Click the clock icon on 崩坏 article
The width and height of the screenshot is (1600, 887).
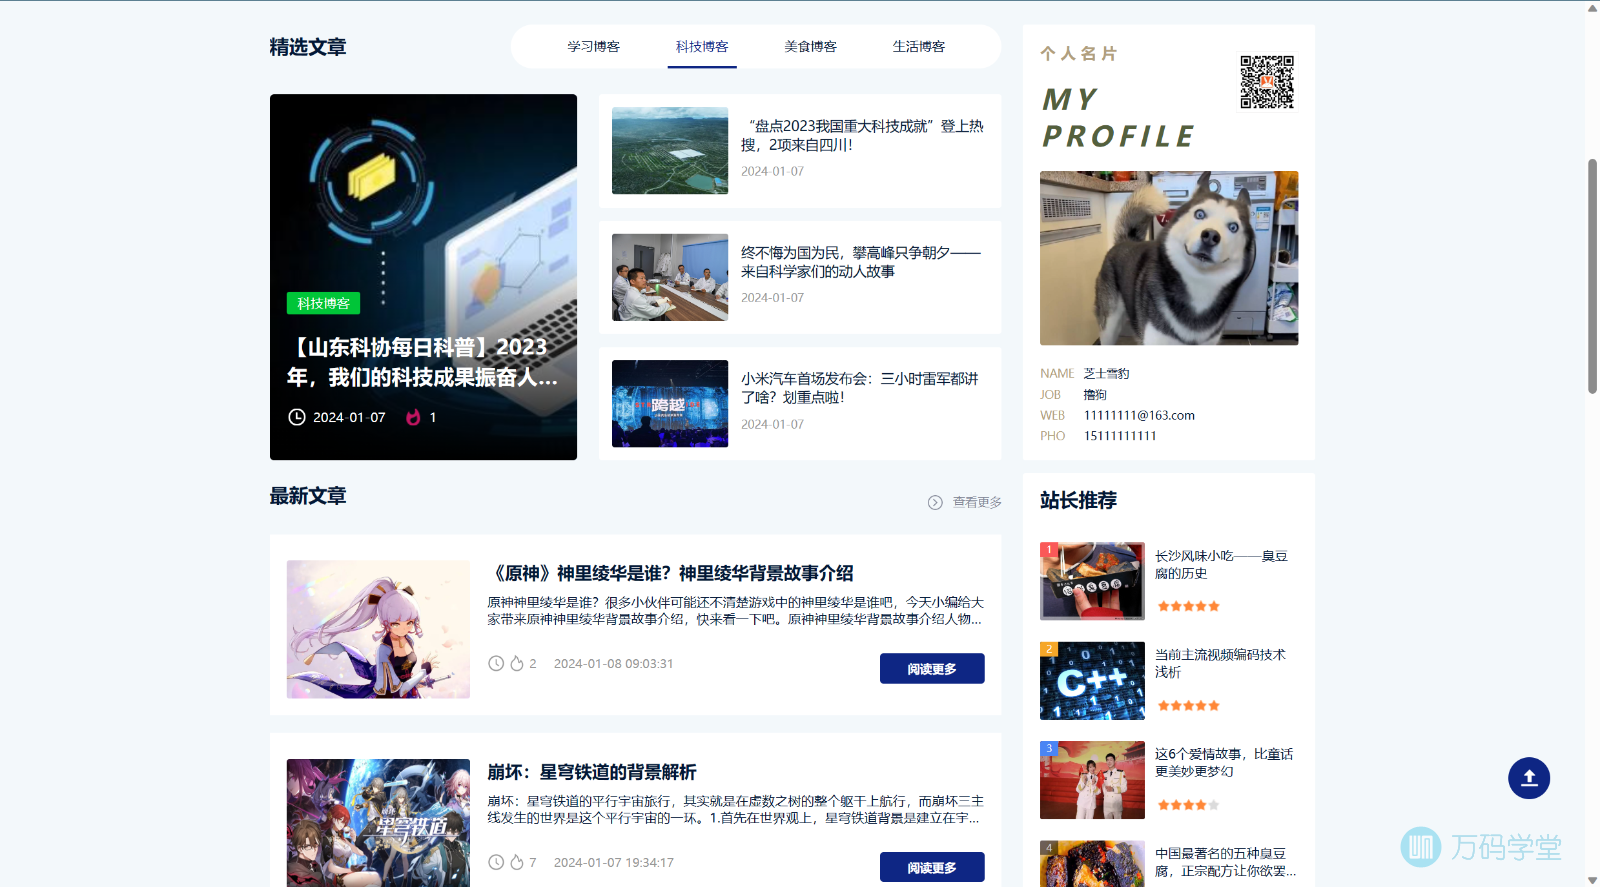pyautogui.click(x=496, y=862)
